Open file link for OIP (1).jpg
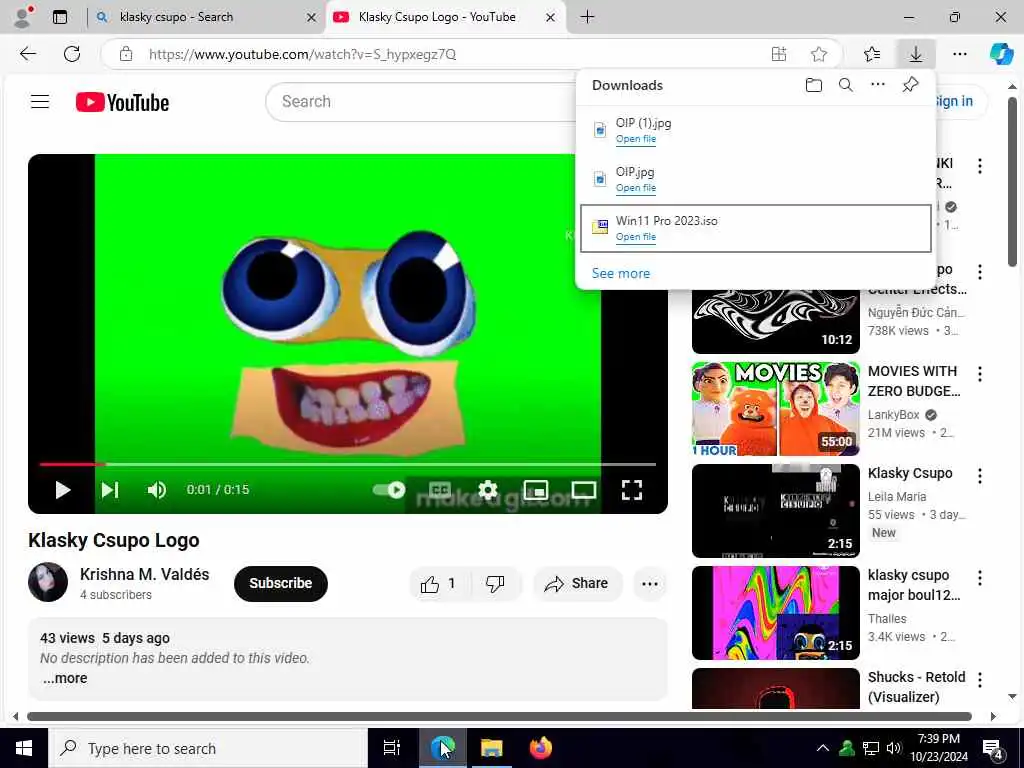Viewport: 1024px width, 768px height. point(635,138)
